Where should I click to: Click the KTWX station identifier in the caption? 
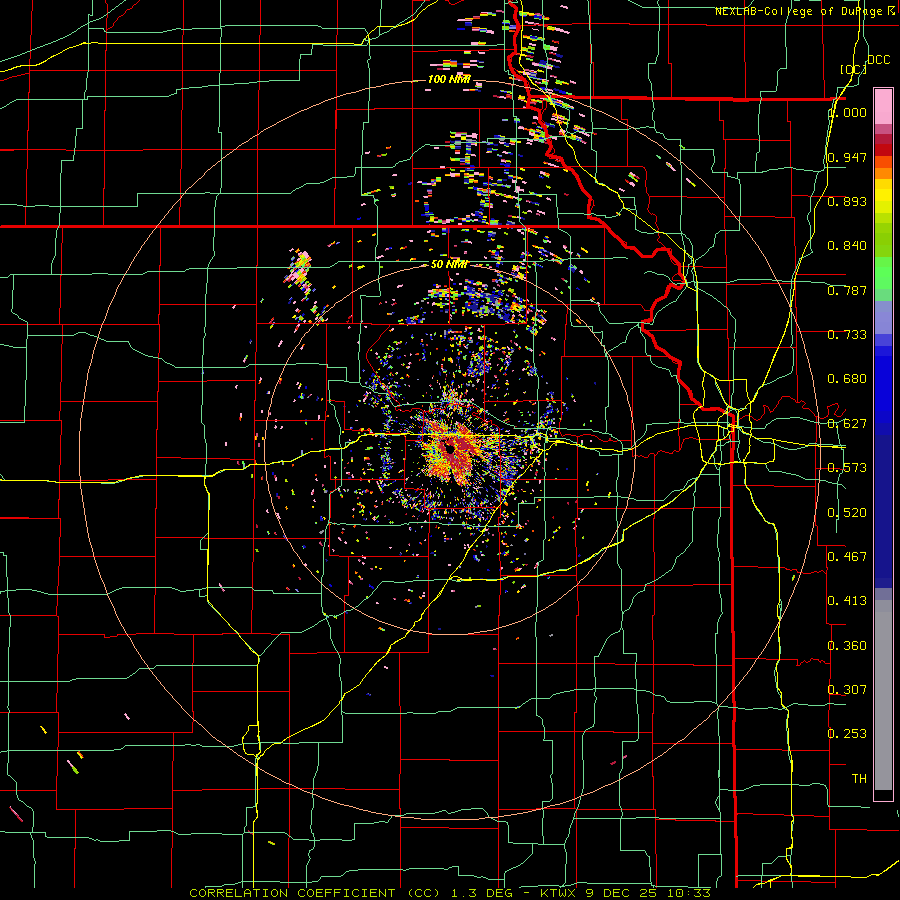click(x=558, y=893)
